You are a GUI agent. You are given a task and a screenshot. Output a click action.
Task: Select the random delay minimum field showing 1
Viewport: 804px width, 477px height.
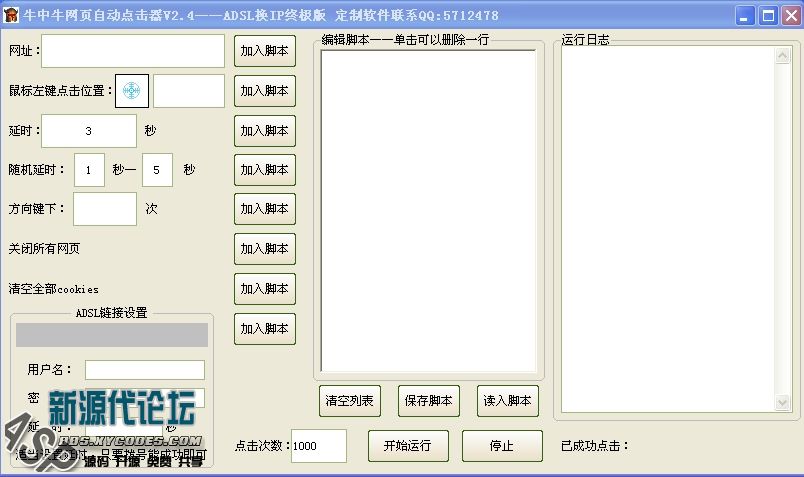tap(89, 170)
